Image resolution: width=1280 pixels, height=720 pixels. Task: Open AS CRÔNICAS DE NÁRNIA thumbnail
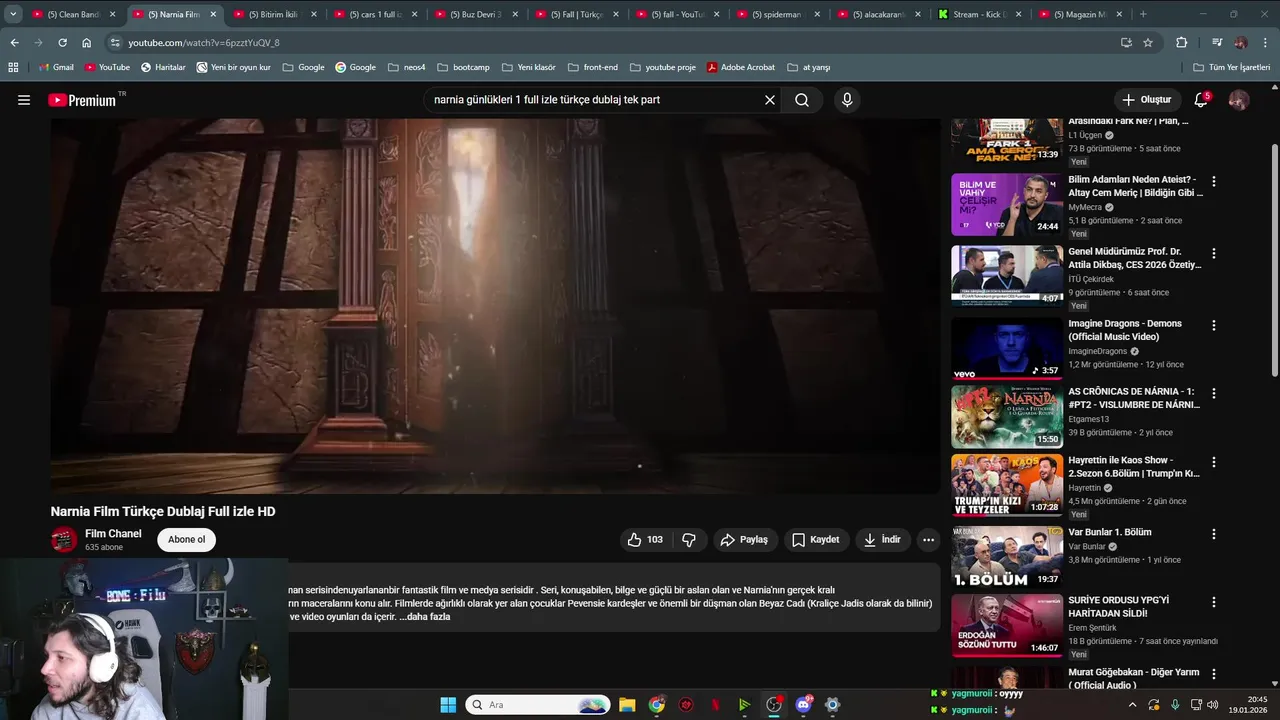pos(1007,417)
